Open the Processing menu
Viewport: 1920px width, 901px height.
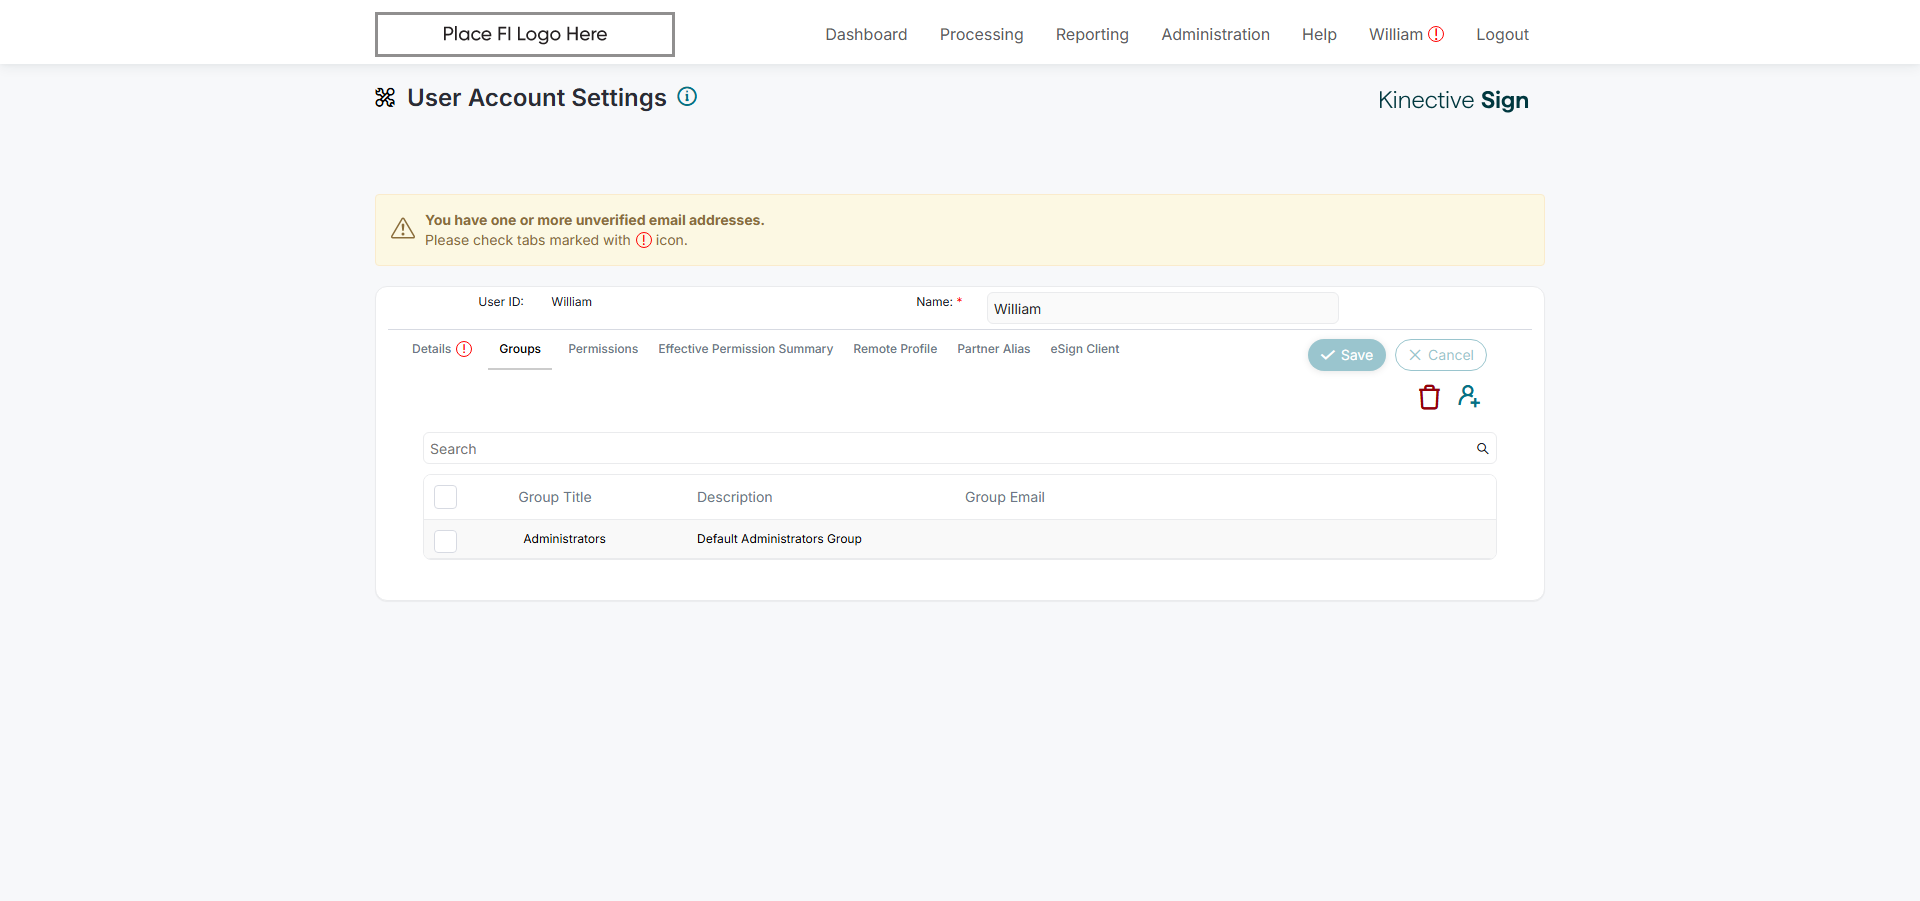(x=981, y=35)
